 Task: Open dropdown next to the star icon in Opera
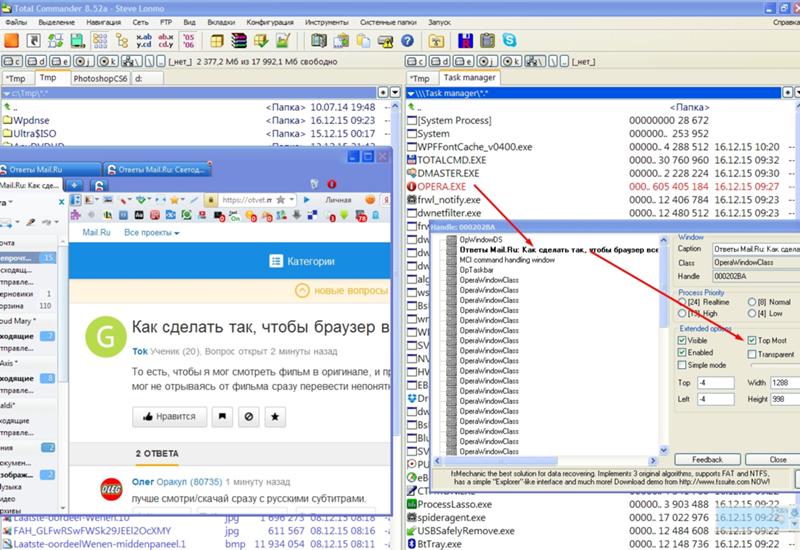182,199
